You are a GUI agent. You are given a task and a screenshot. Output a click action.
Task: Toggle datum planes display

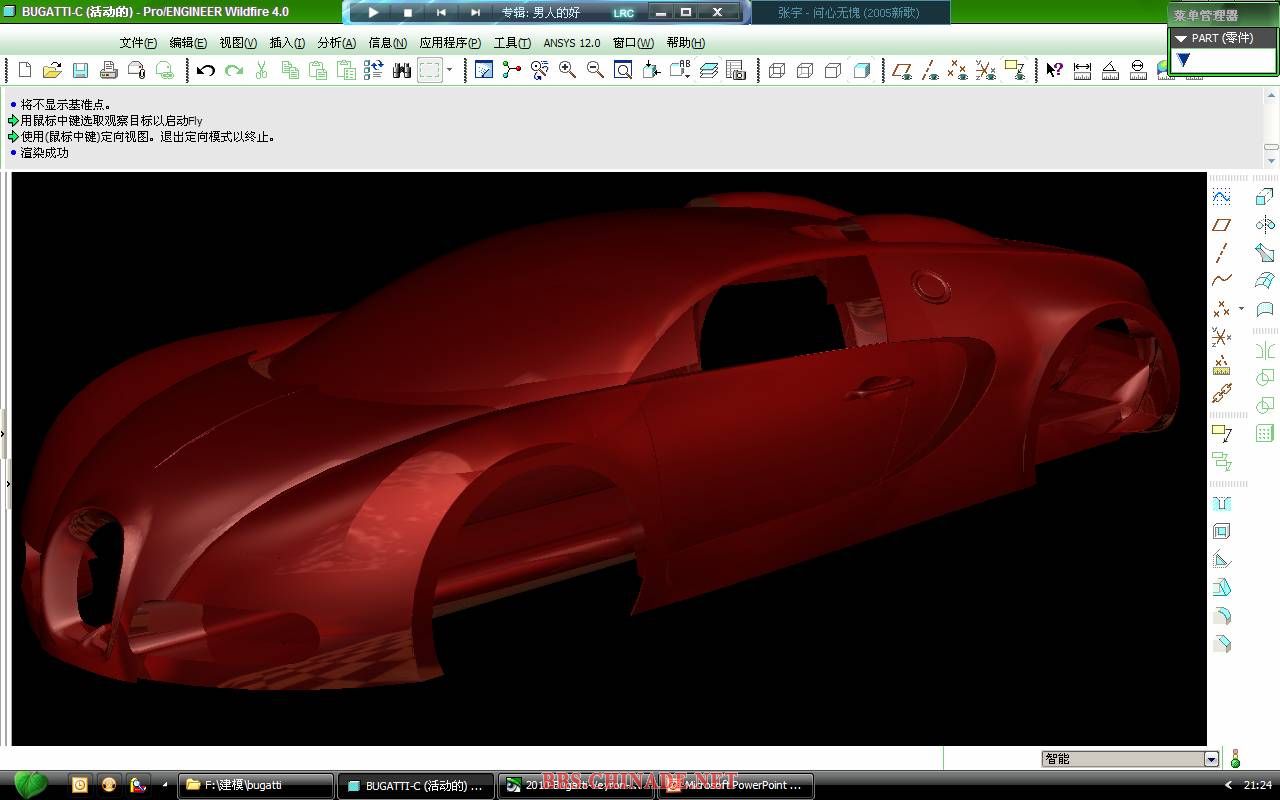pos(902,70)
